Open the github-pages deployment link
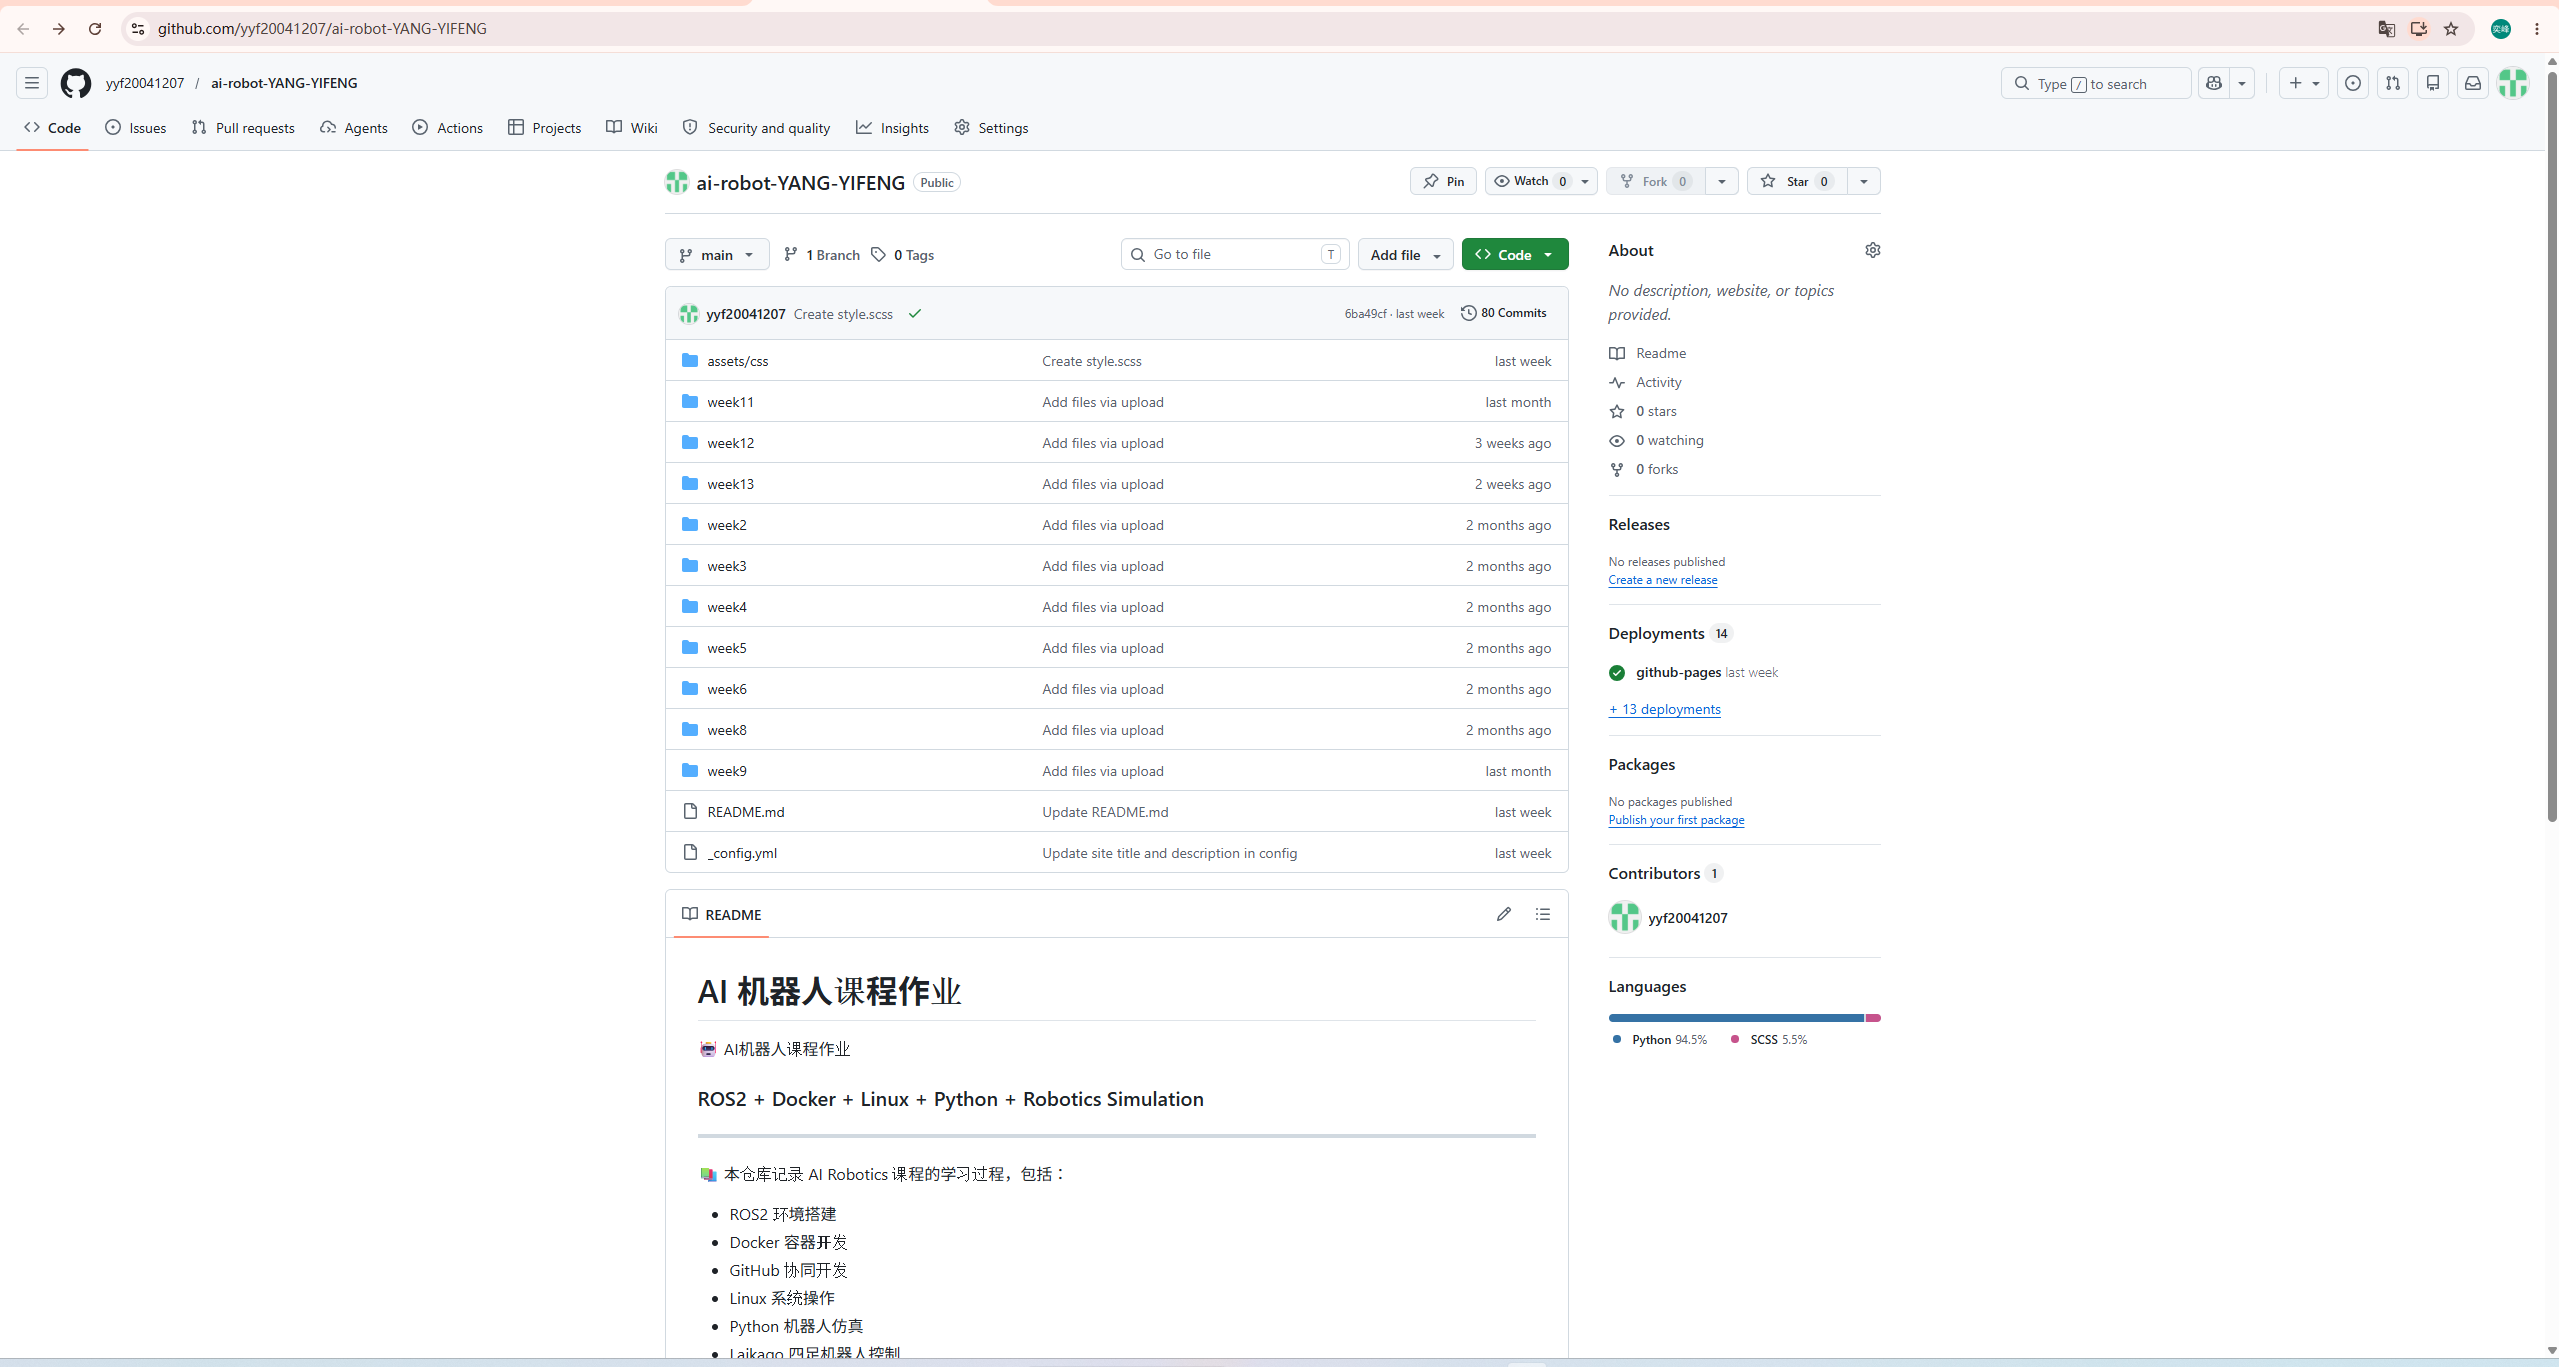Screen dimensions: 2559x1367 pyautogui.click(x=1678, y=672)
